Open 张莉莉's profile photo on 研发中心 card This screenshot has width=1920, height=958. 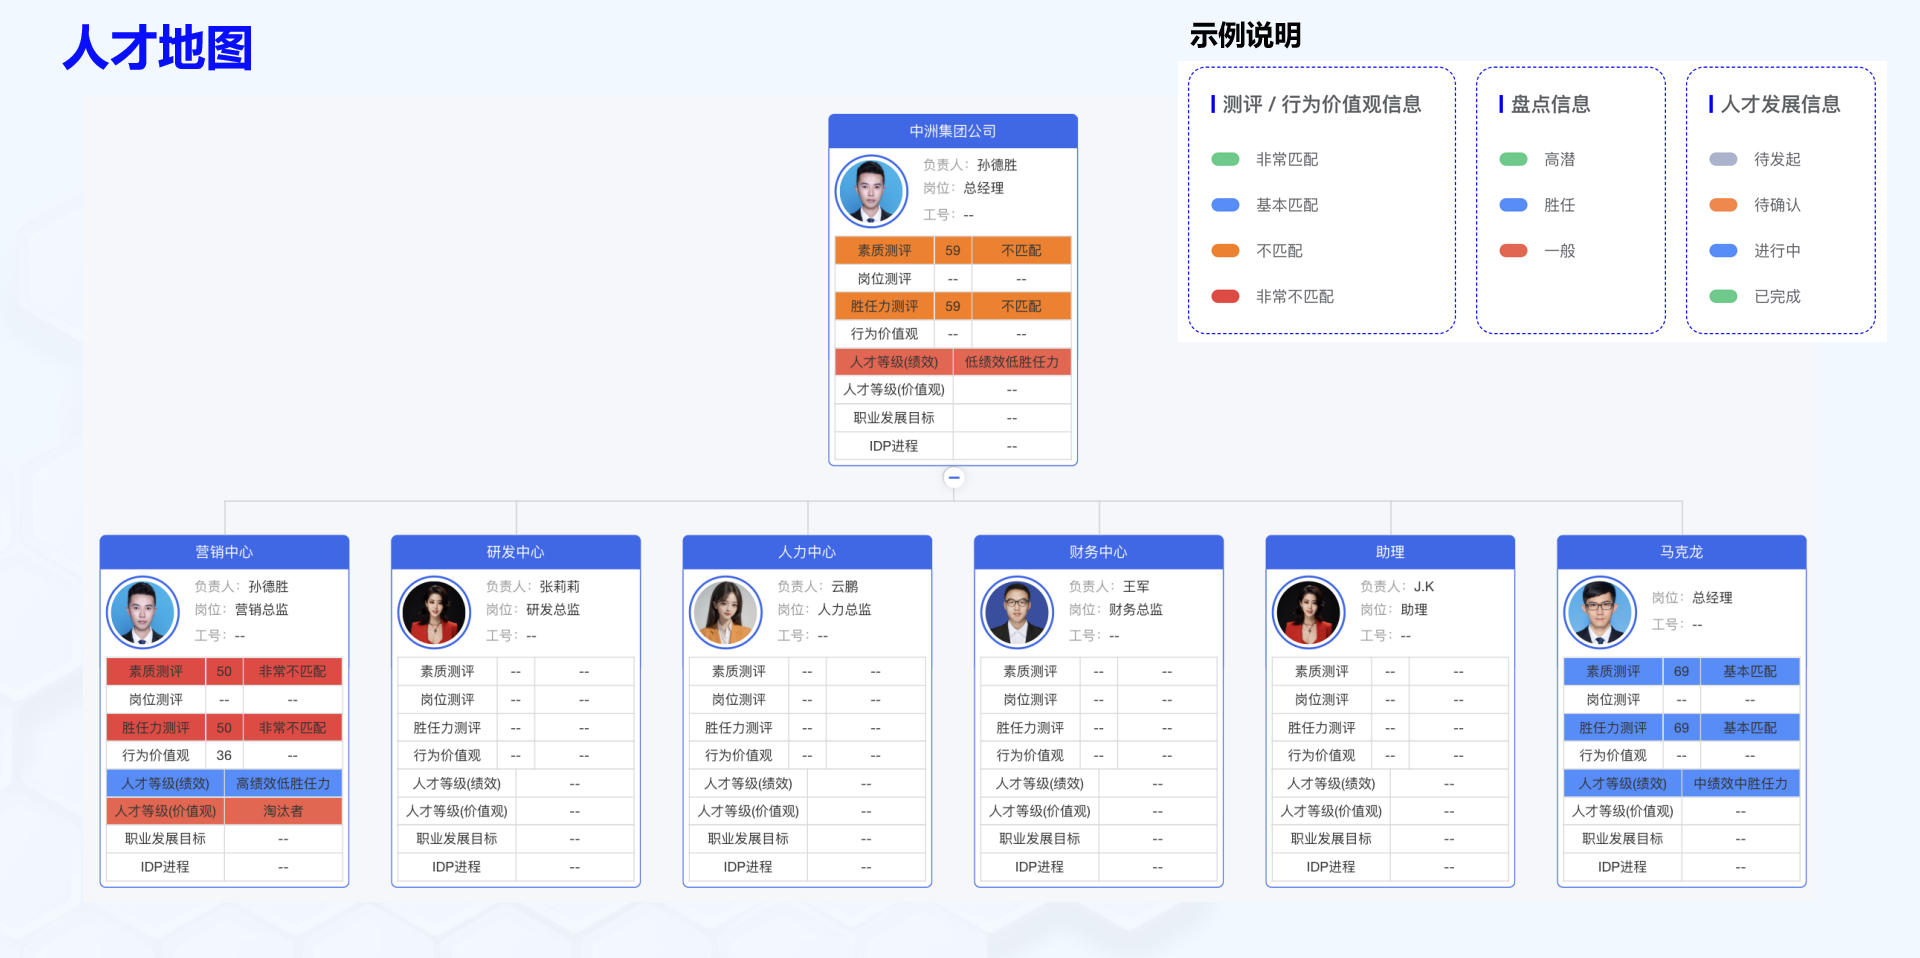click(x=434, y=612)
